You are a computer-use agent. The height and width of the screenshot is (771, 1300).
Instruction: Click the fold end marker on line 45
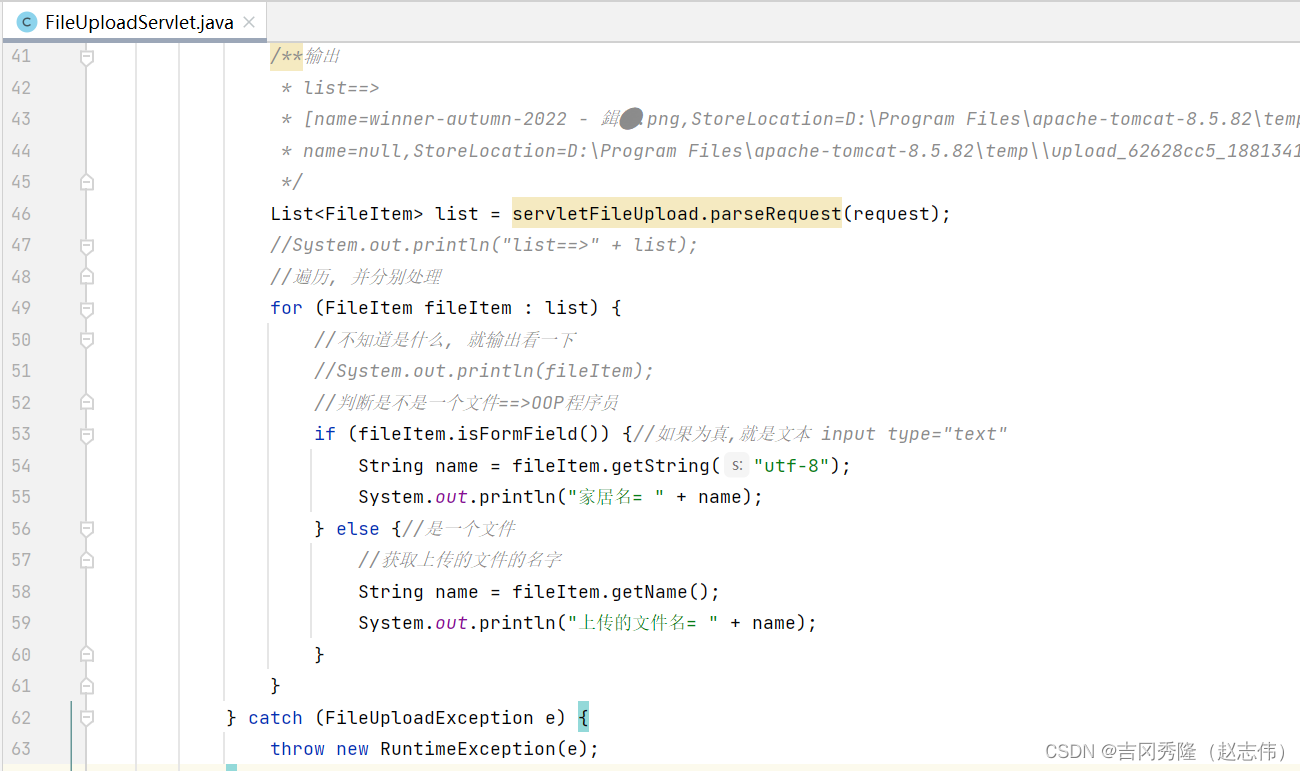pos(87,183)
